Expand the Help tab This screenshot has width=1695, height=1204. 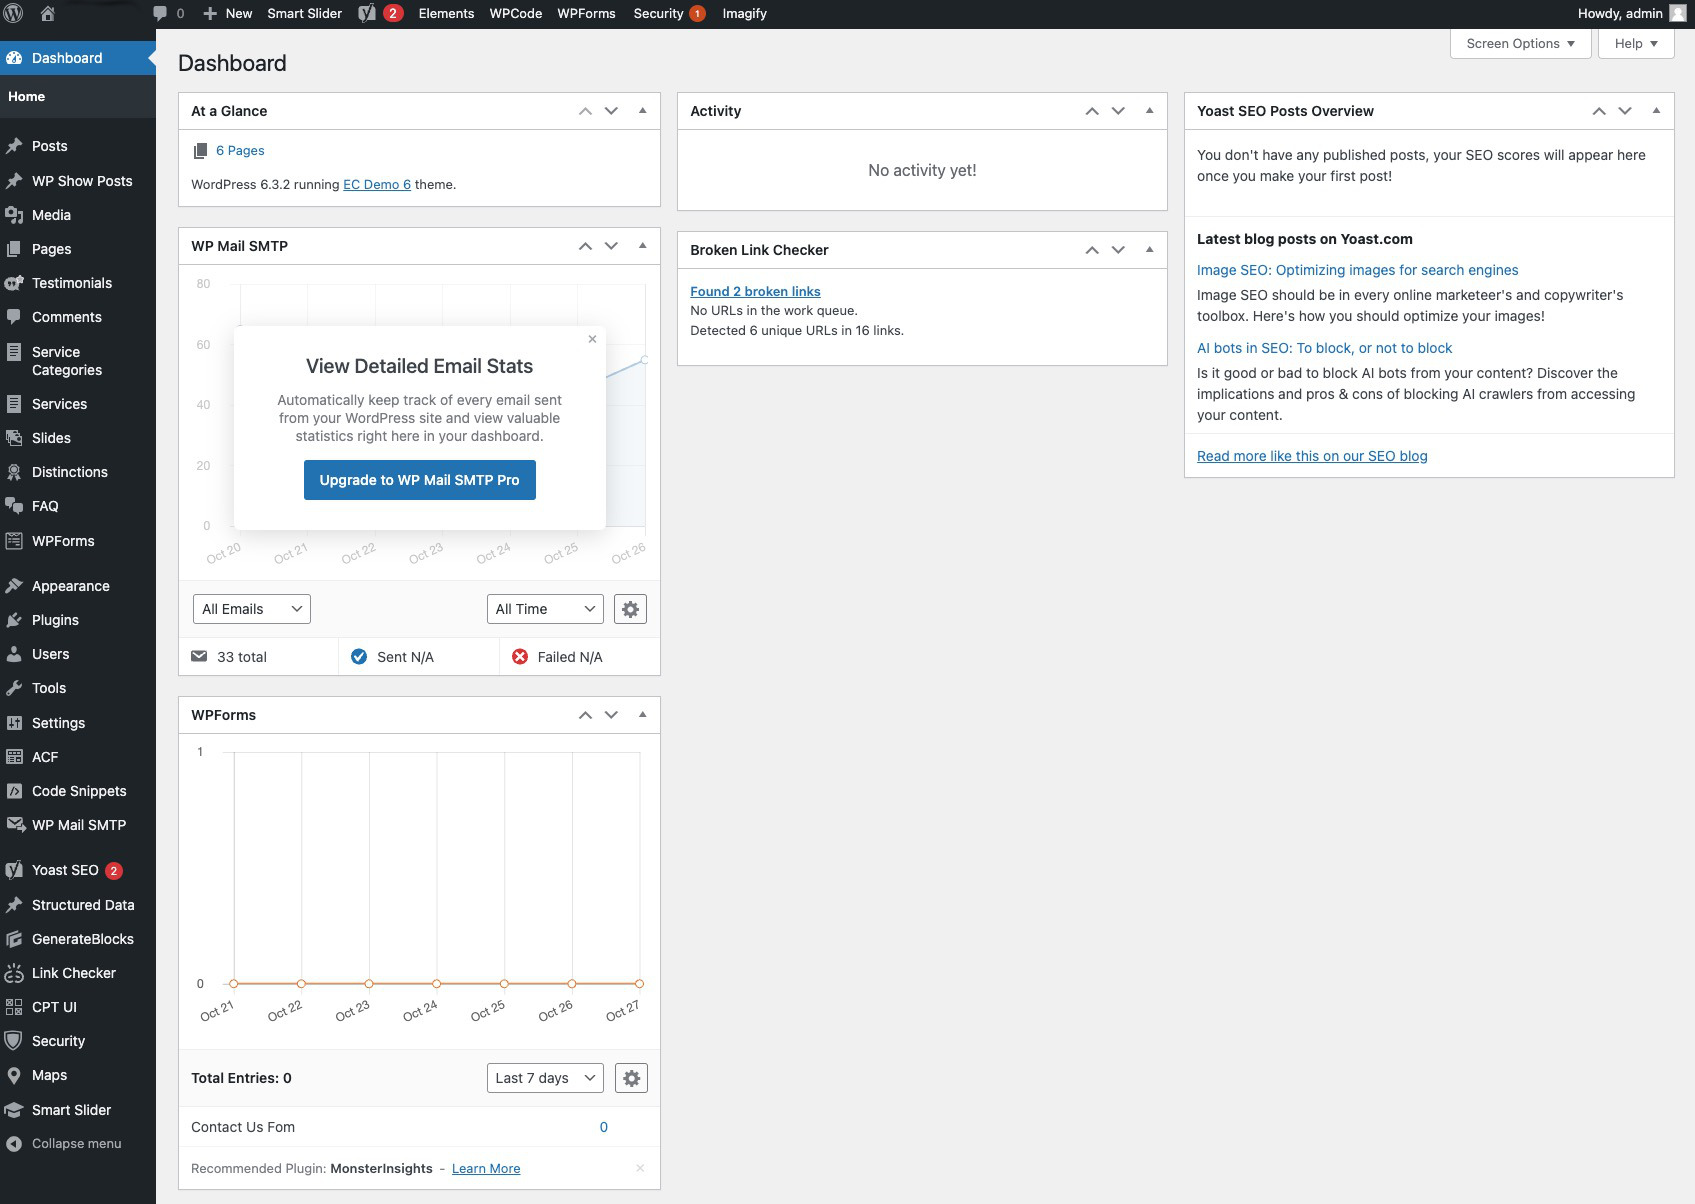pyautogui.click(x=1636, y=44)
